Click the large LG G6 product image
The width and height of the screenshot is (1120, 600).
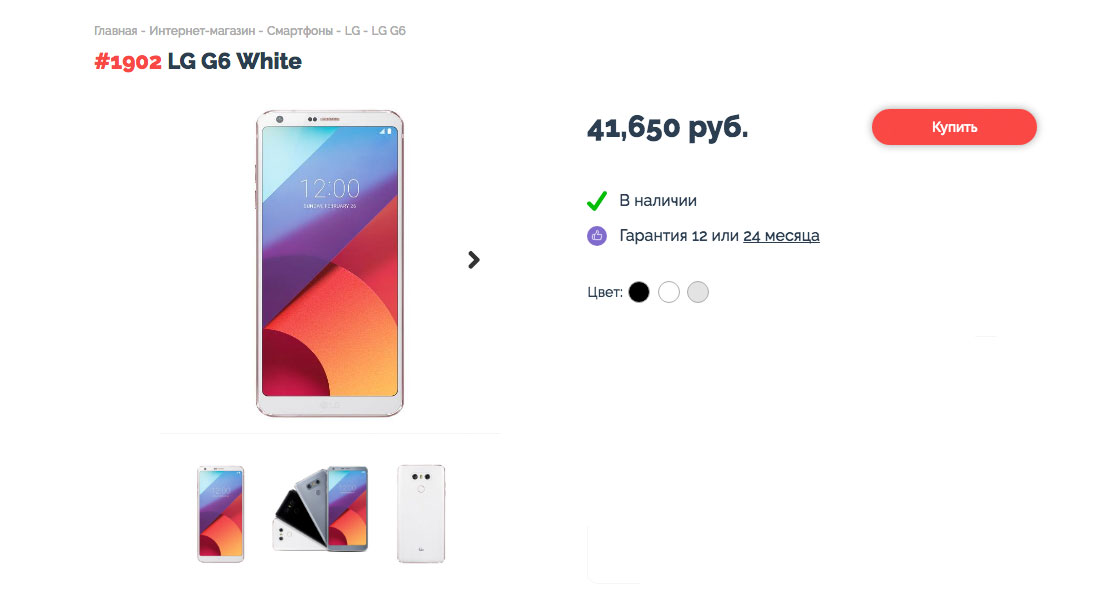click(330, 264)
